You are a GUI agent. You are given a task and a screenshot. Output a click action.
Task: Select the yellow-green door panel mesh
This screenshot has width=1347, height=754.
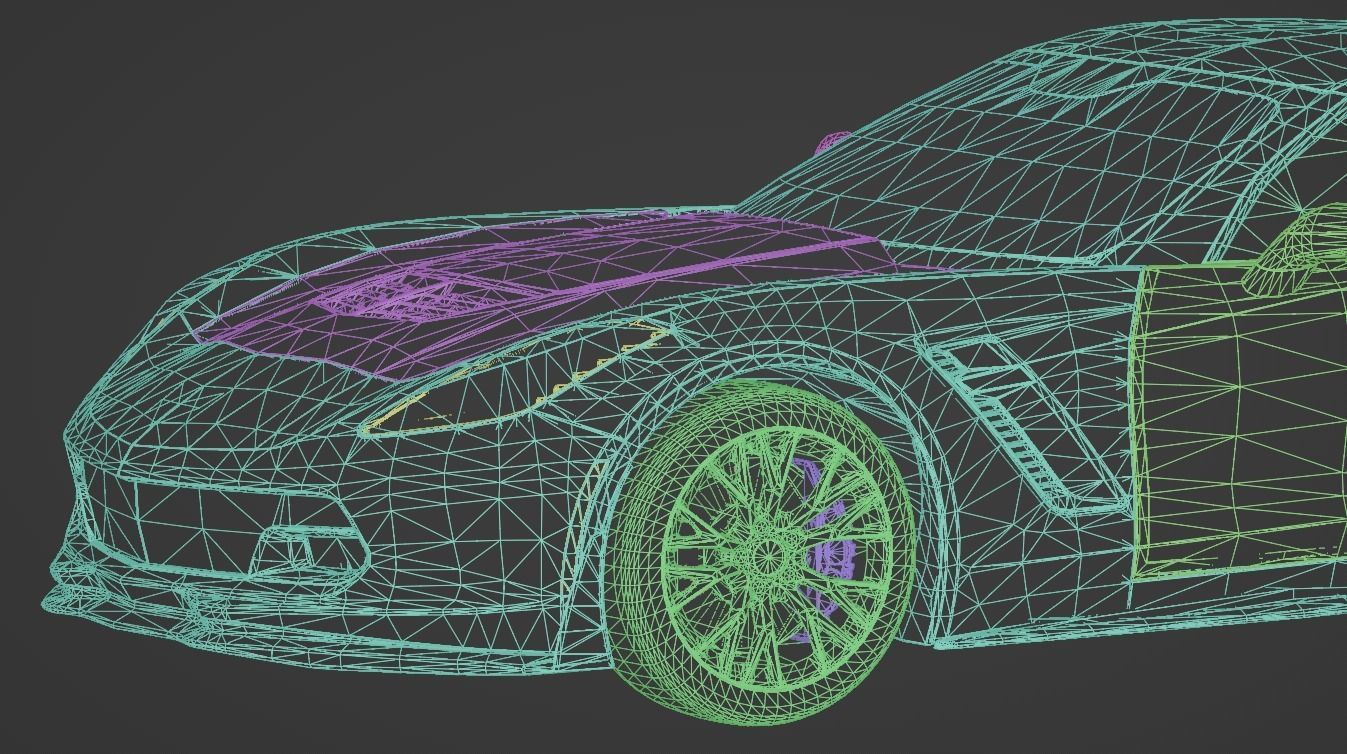(x=1240, y=420)
